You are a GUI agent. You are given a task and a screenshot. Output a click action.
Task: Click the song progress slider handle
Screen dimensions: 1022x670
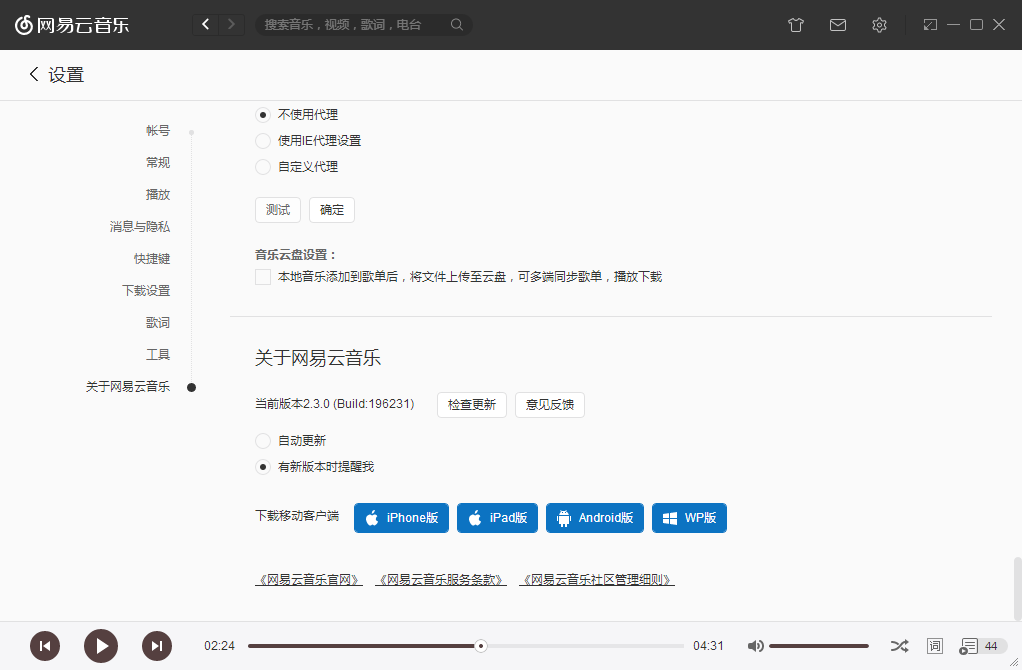[x=481, y=646]
